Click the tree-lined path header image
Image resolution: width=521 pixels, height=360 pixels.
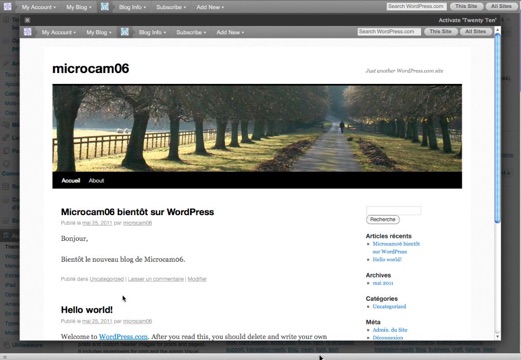click(257, 128)
